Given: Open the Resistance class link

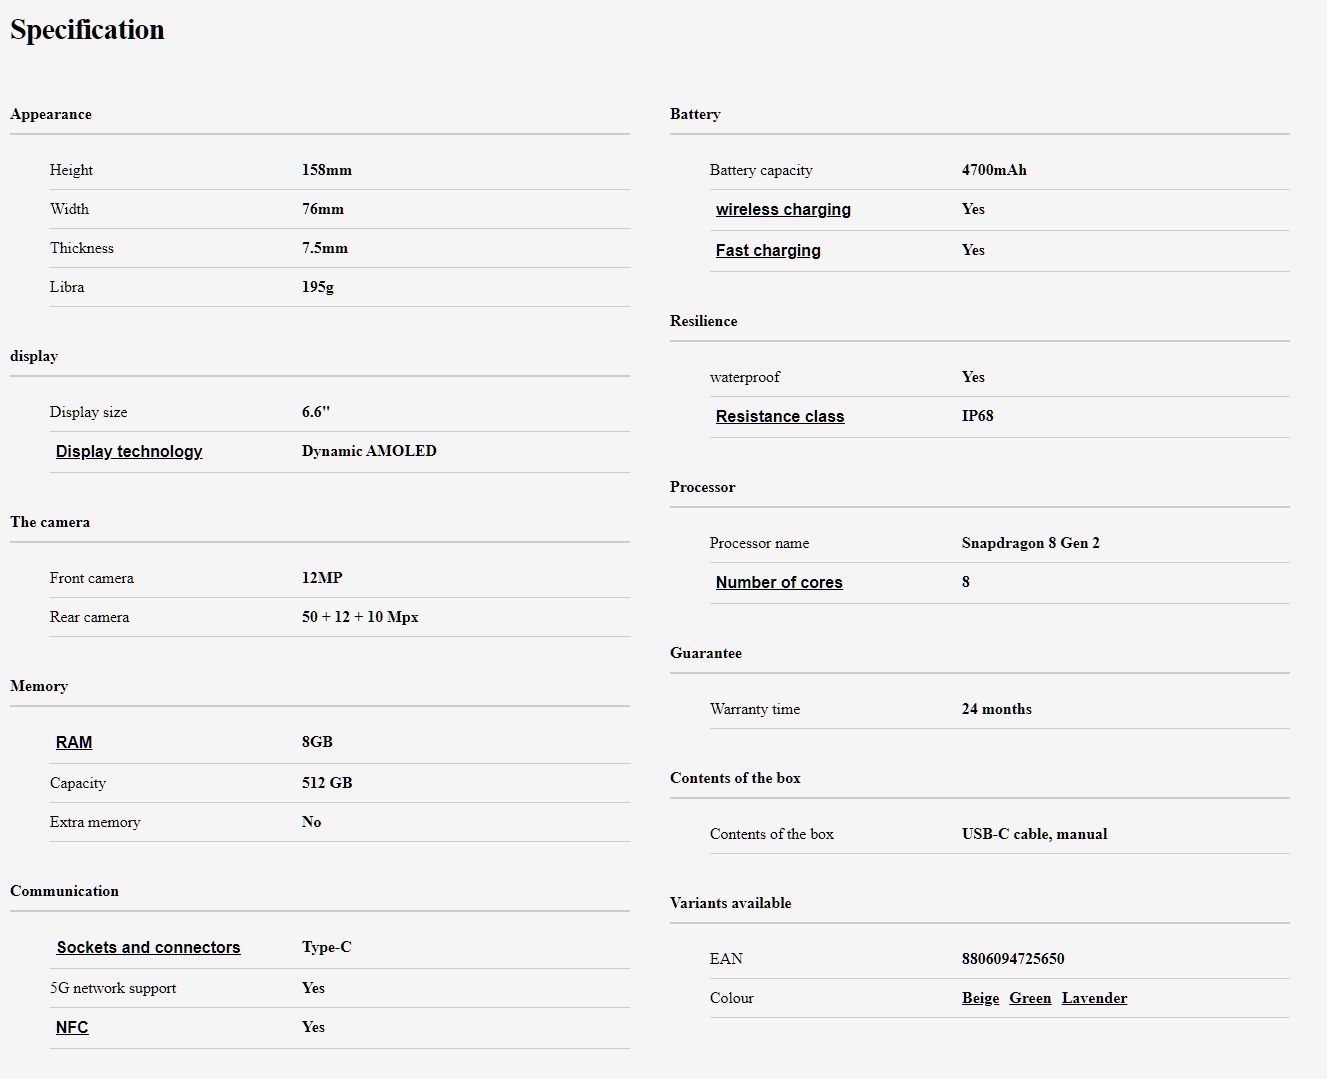Looking at the screenshot, I should click(780, 417).
